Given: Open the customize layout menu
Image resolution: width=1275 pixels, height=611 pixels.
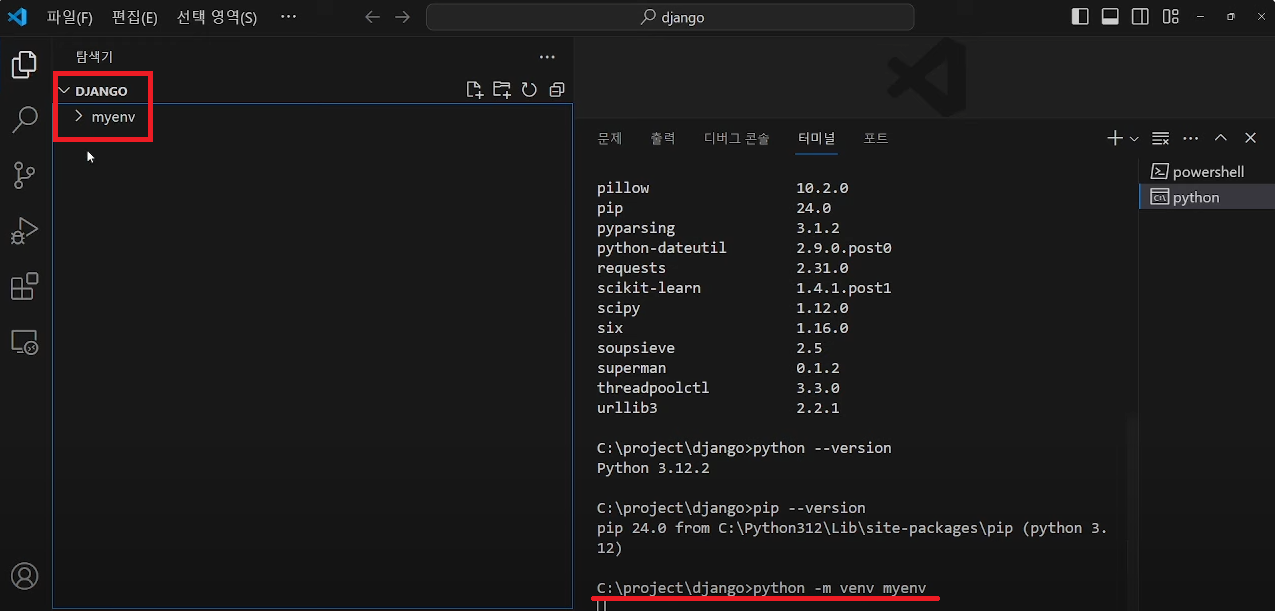Looking at the screenshot, I should point(1170,17).
